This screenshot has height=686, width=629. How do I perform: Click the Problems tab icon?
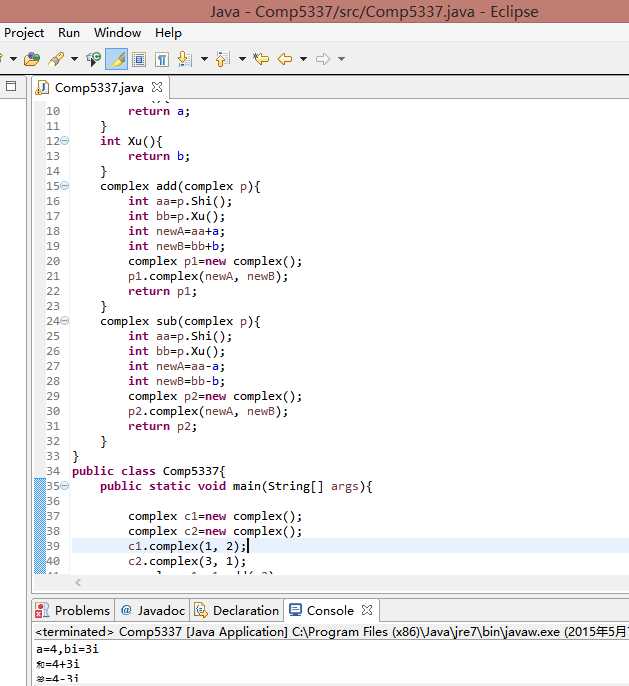tap(42, 610)
